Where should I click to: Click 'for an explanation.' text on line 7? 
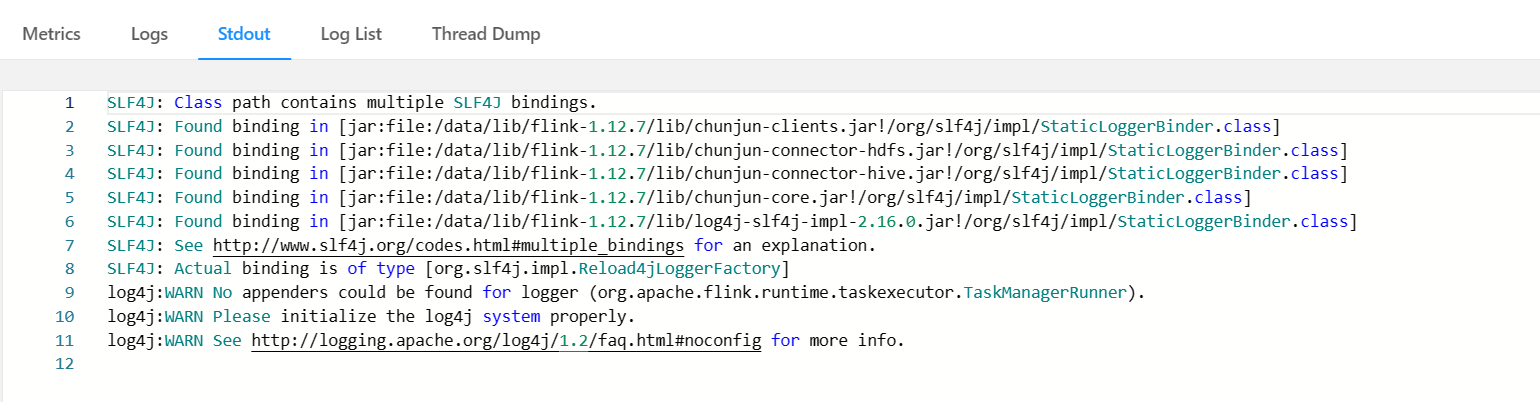pos(784,245)
